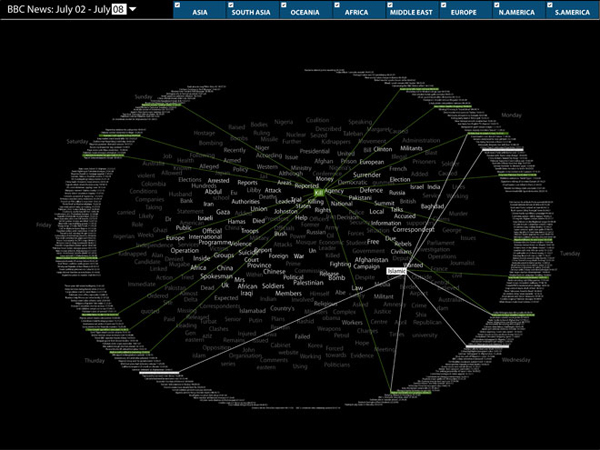The height and width of the screenshot is (450, 600).
Task: Toggle the South Asia checkbox
Action: (230, 5)
